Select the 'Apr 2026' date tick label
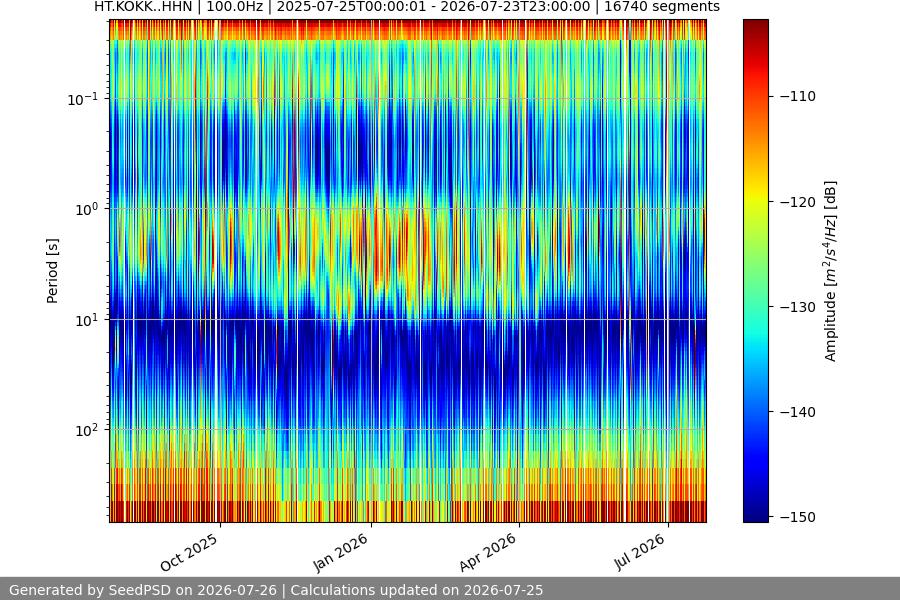This screenshot has height=600, width=900. (488, 552)
